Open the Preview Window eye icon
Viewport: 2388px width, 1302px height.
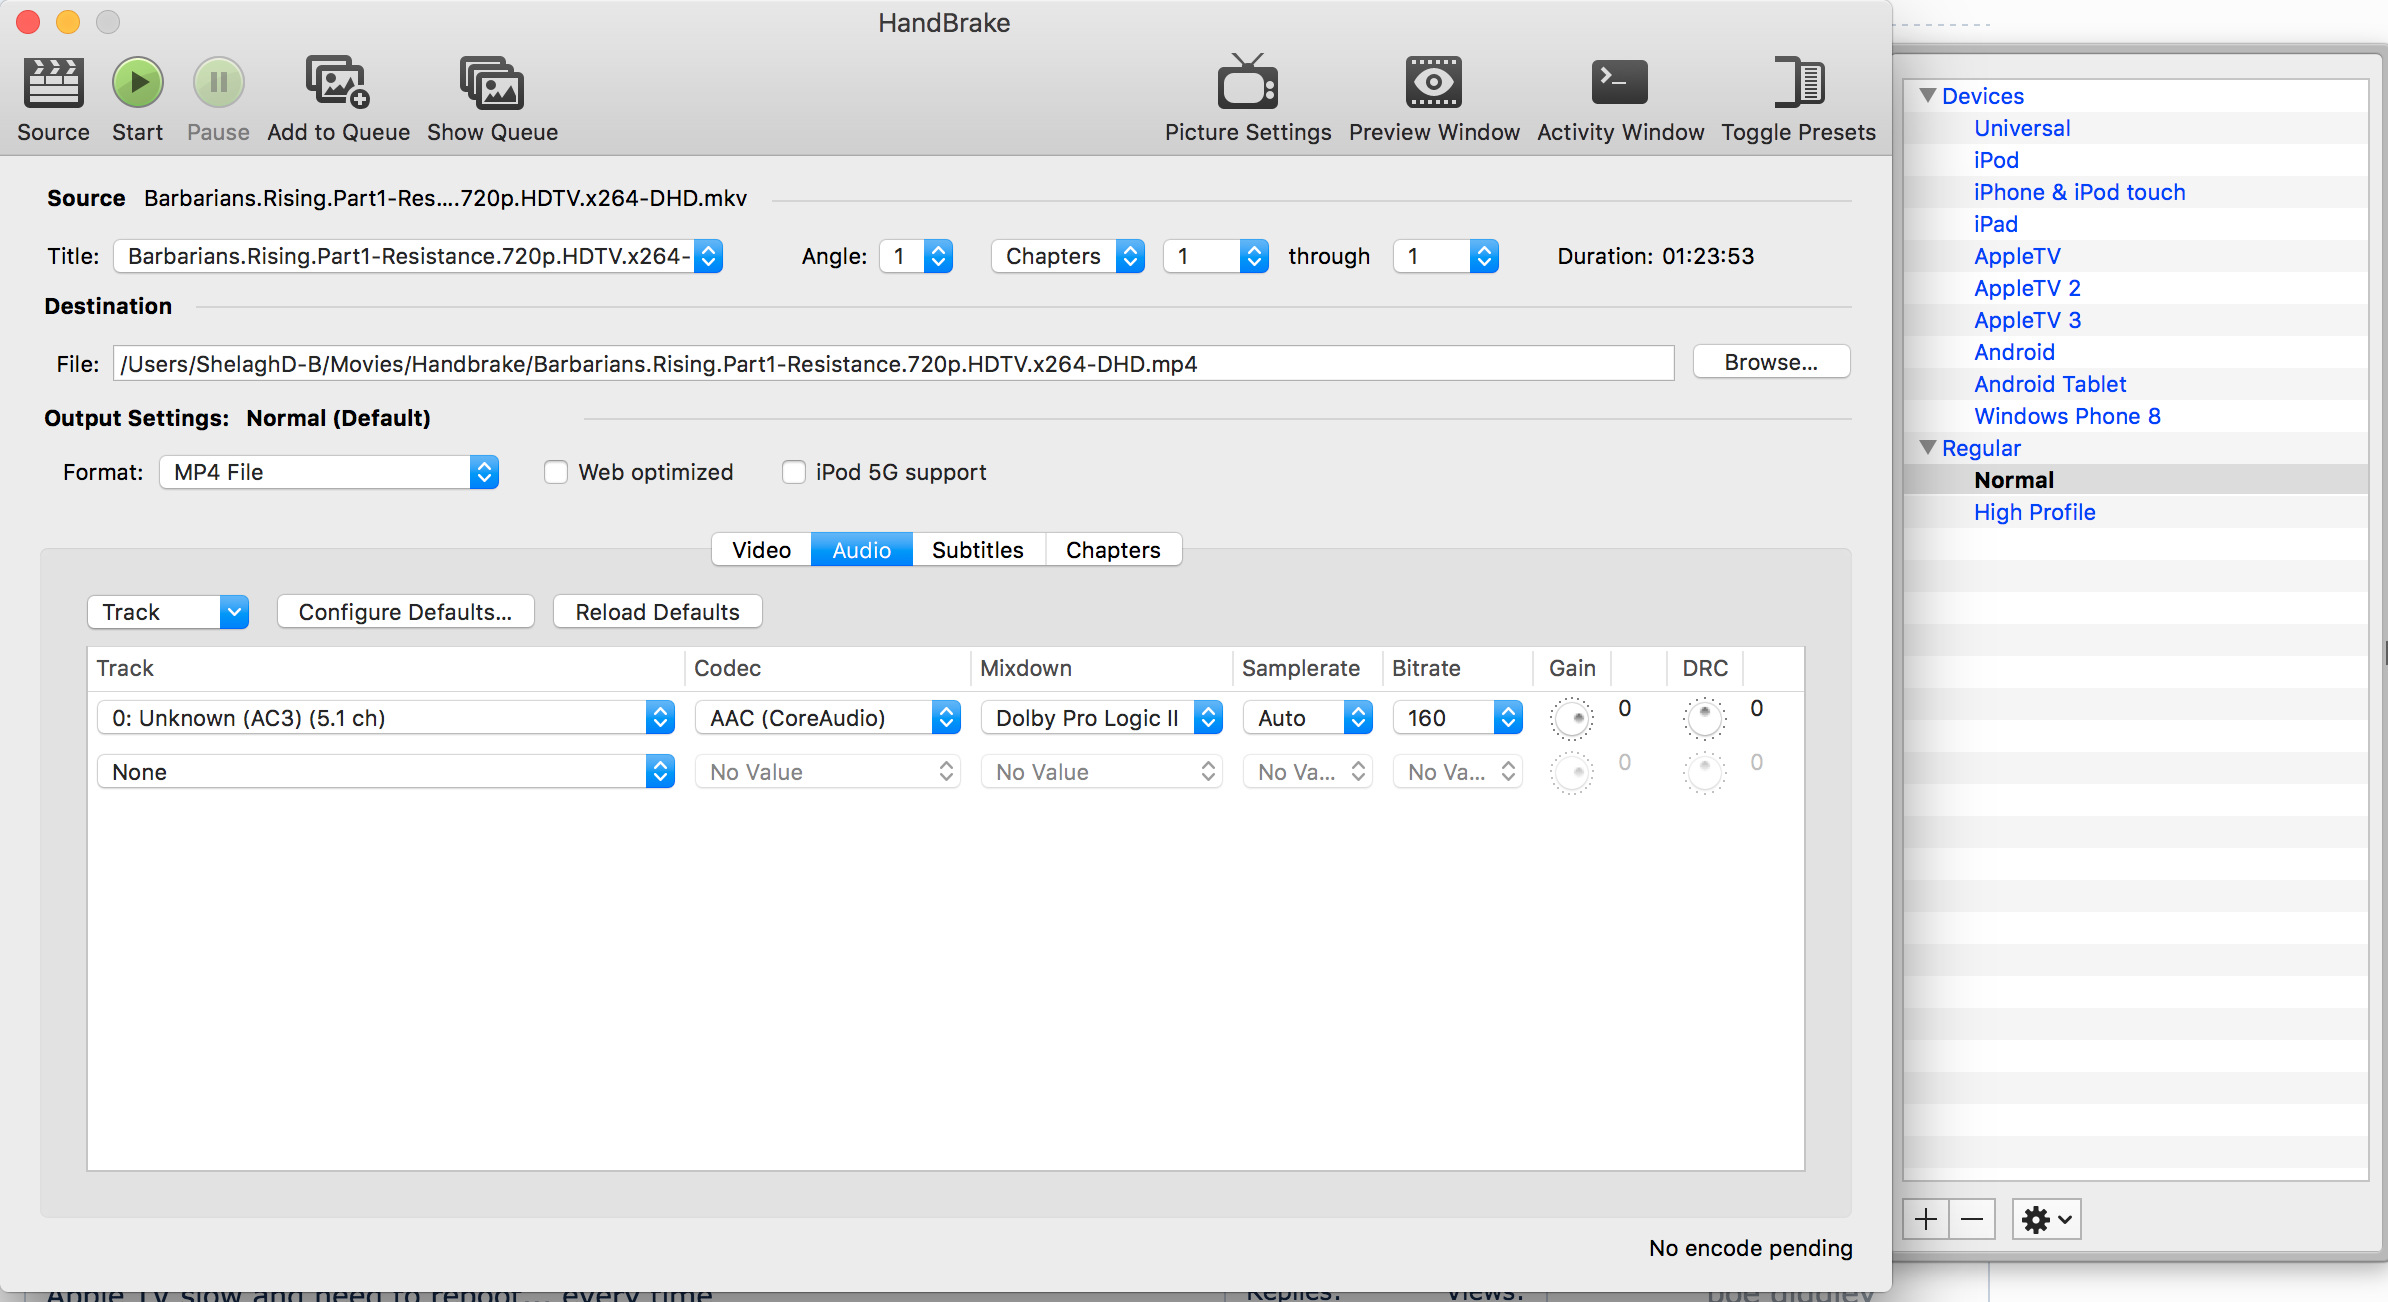pos(1433,83)
